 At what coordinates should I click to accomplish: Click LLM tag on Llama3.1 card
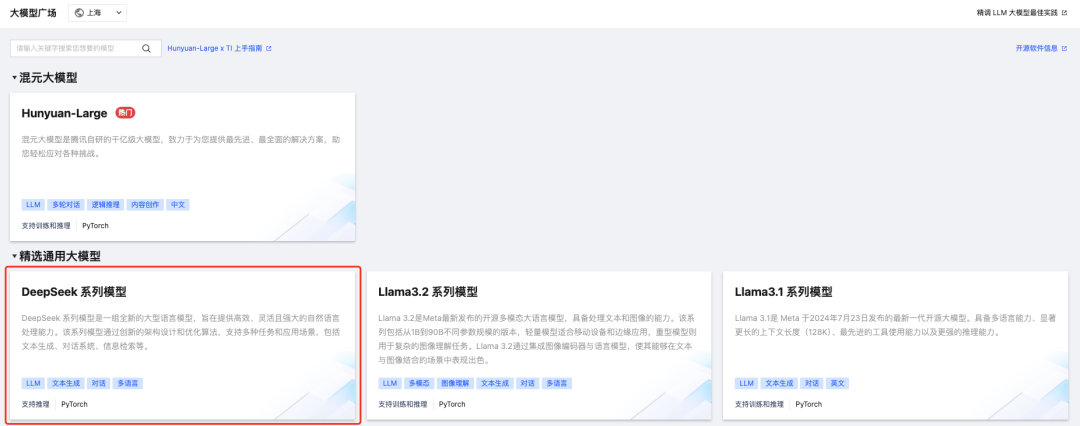(x=747, y=383)
